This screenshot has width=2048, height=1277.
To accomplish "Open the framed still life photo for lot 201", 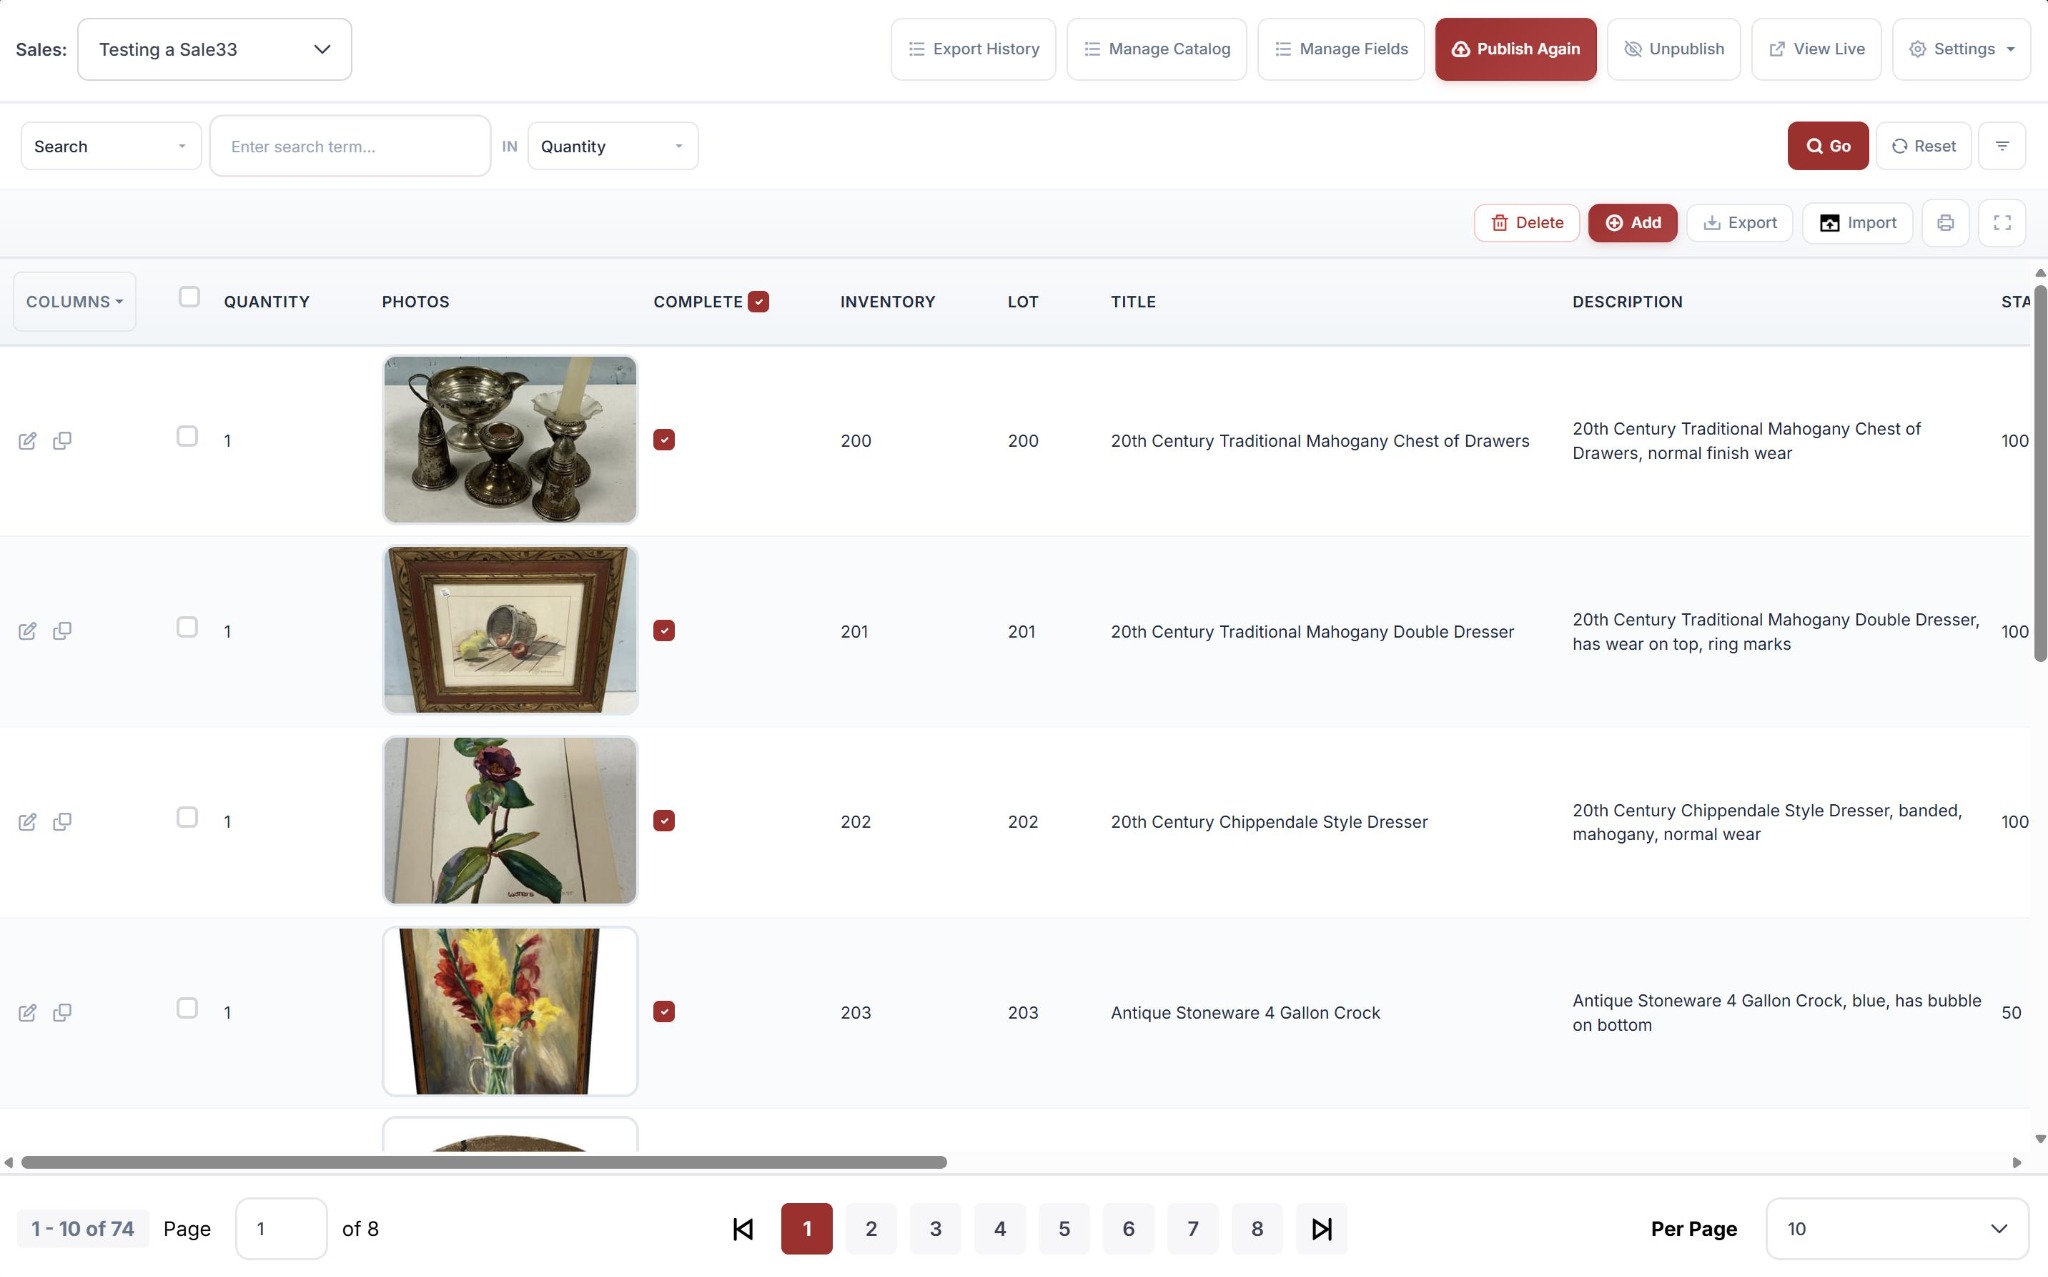I will [510, 630].
